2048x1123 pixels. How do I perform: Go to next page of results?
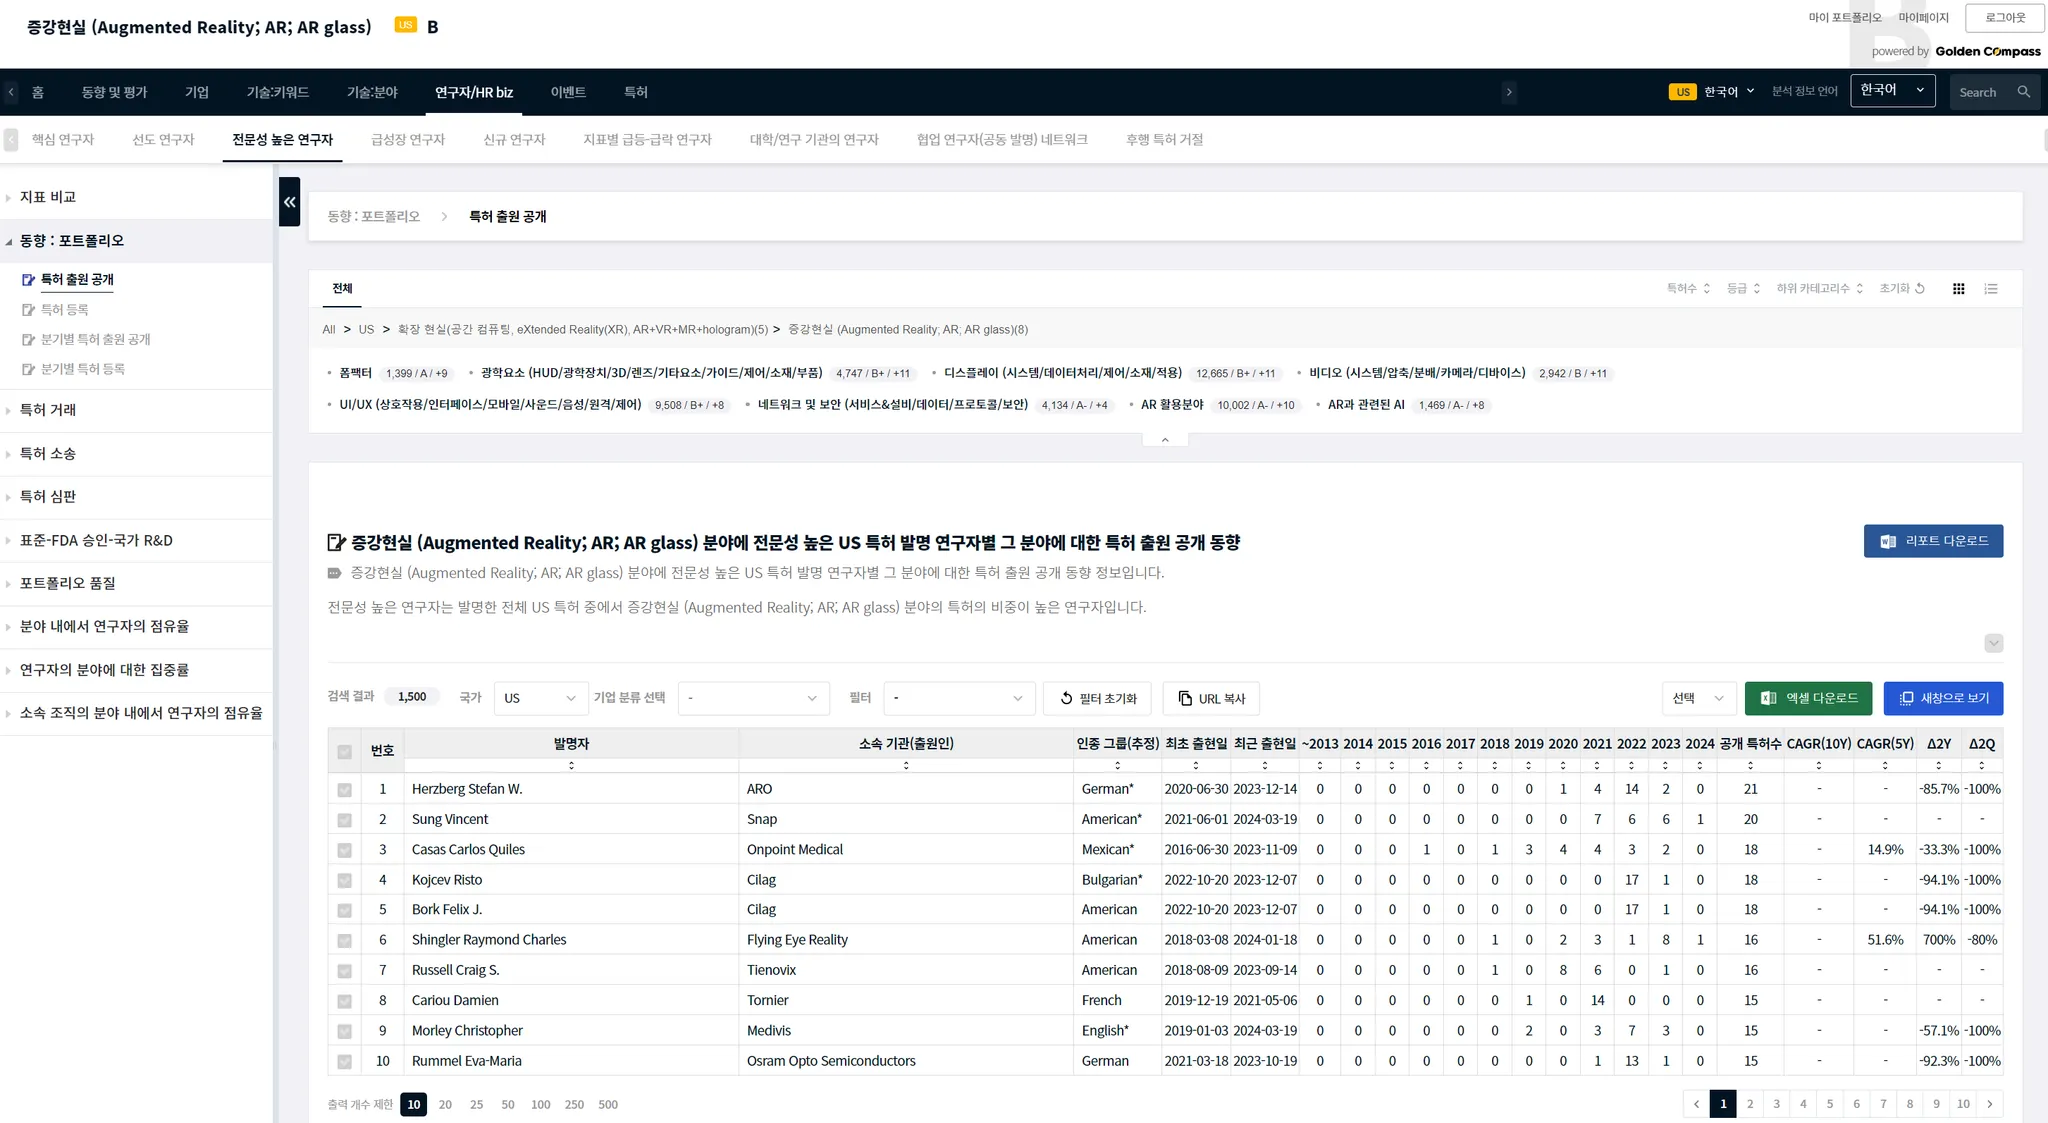click(1990, 1104)
